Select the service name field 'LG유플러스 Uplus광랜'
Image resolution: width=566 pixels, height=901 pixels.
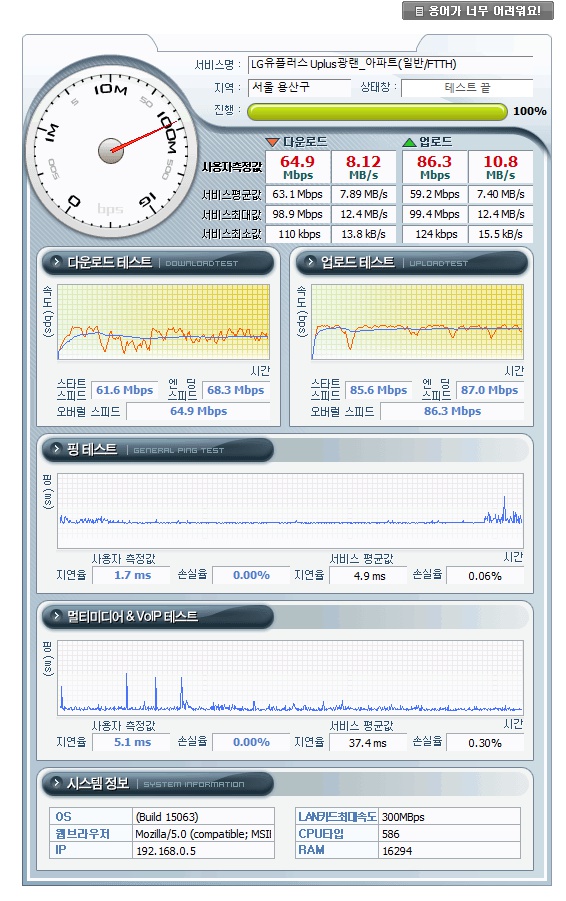(391, 64)
